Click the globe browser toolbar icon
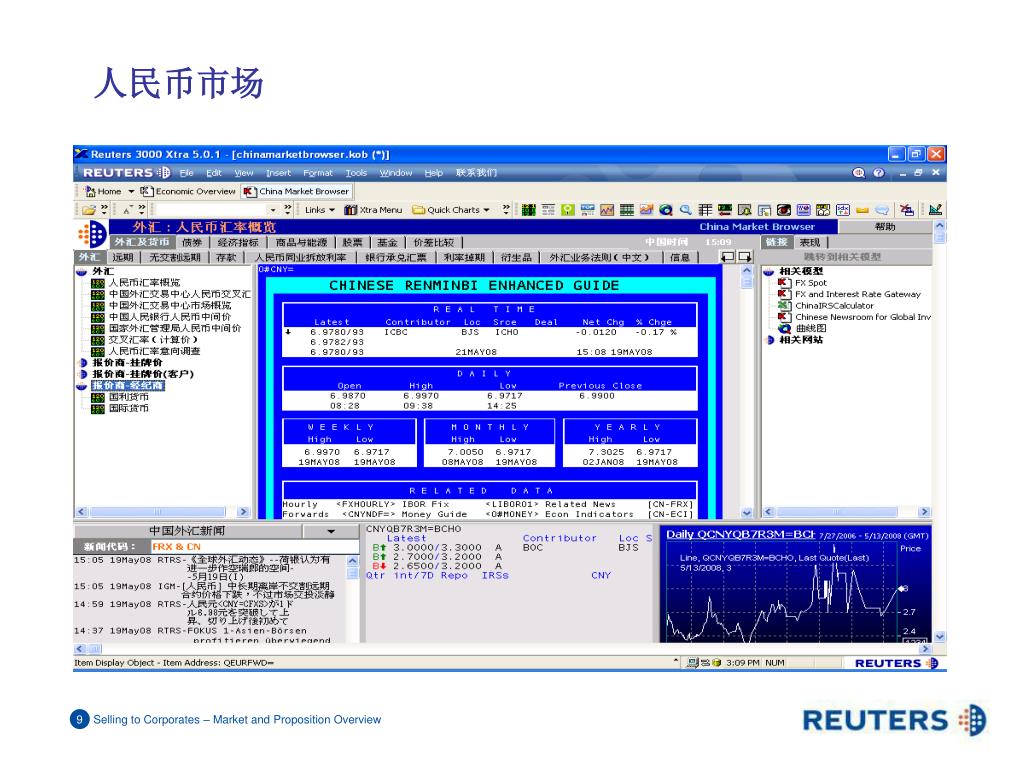 666,210
